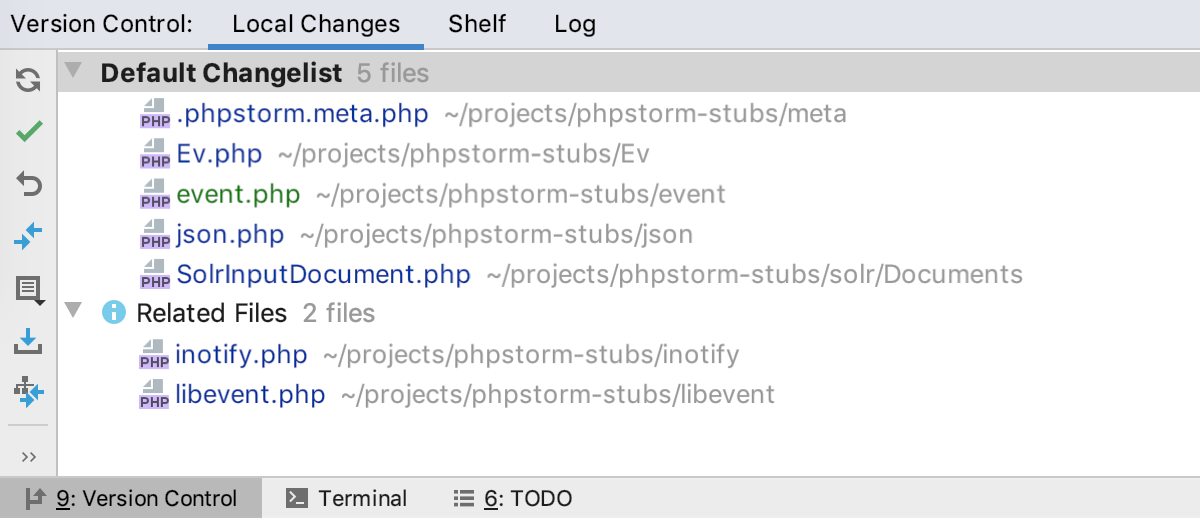The width and height of the screenshot is (1200, 518).
Task: Show more toolbar actions with double chevron
Action: click(x=29, y=456)
